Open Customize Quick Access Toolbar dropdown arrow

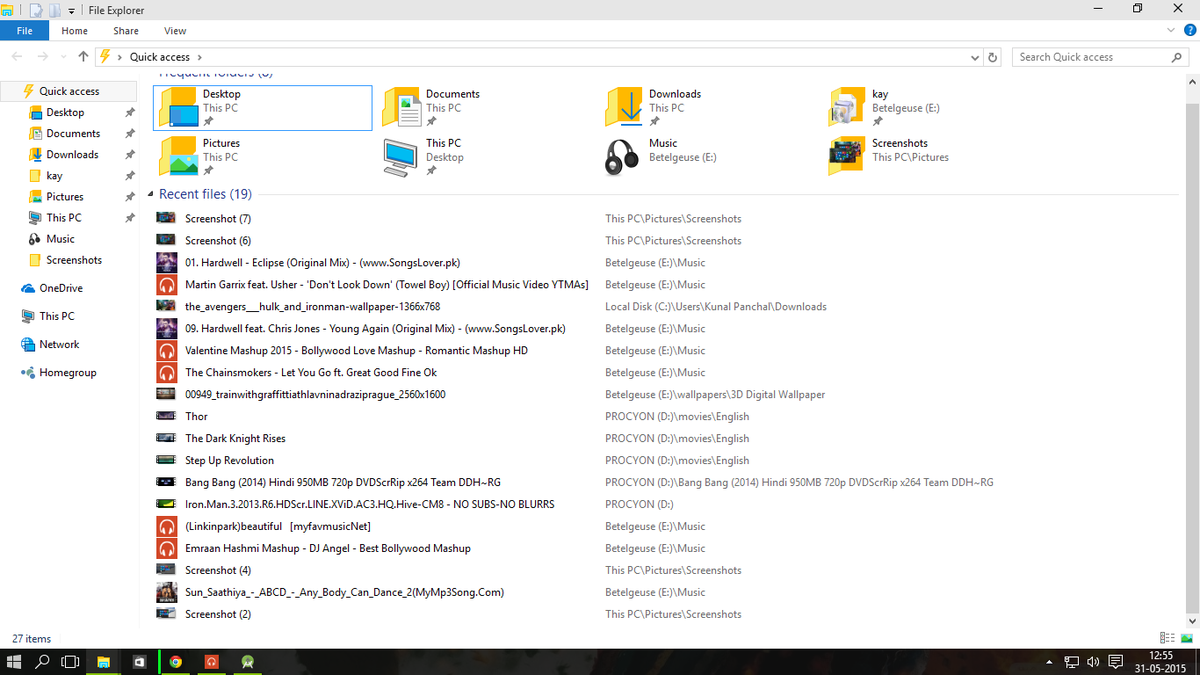coord(71,11)
